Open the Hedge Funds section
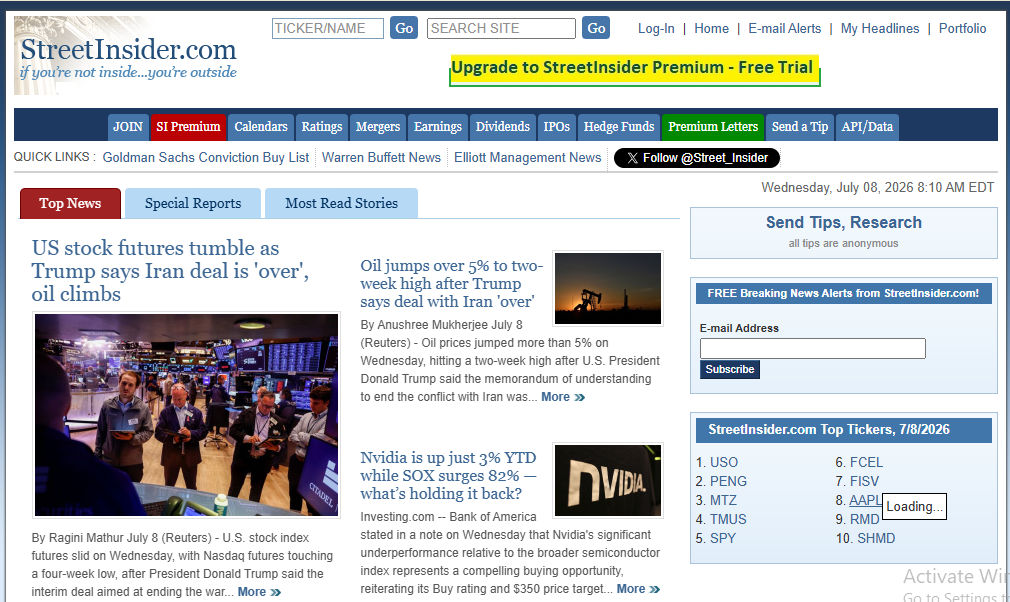The image size is (1010, 602). click(x=619, y=127)
